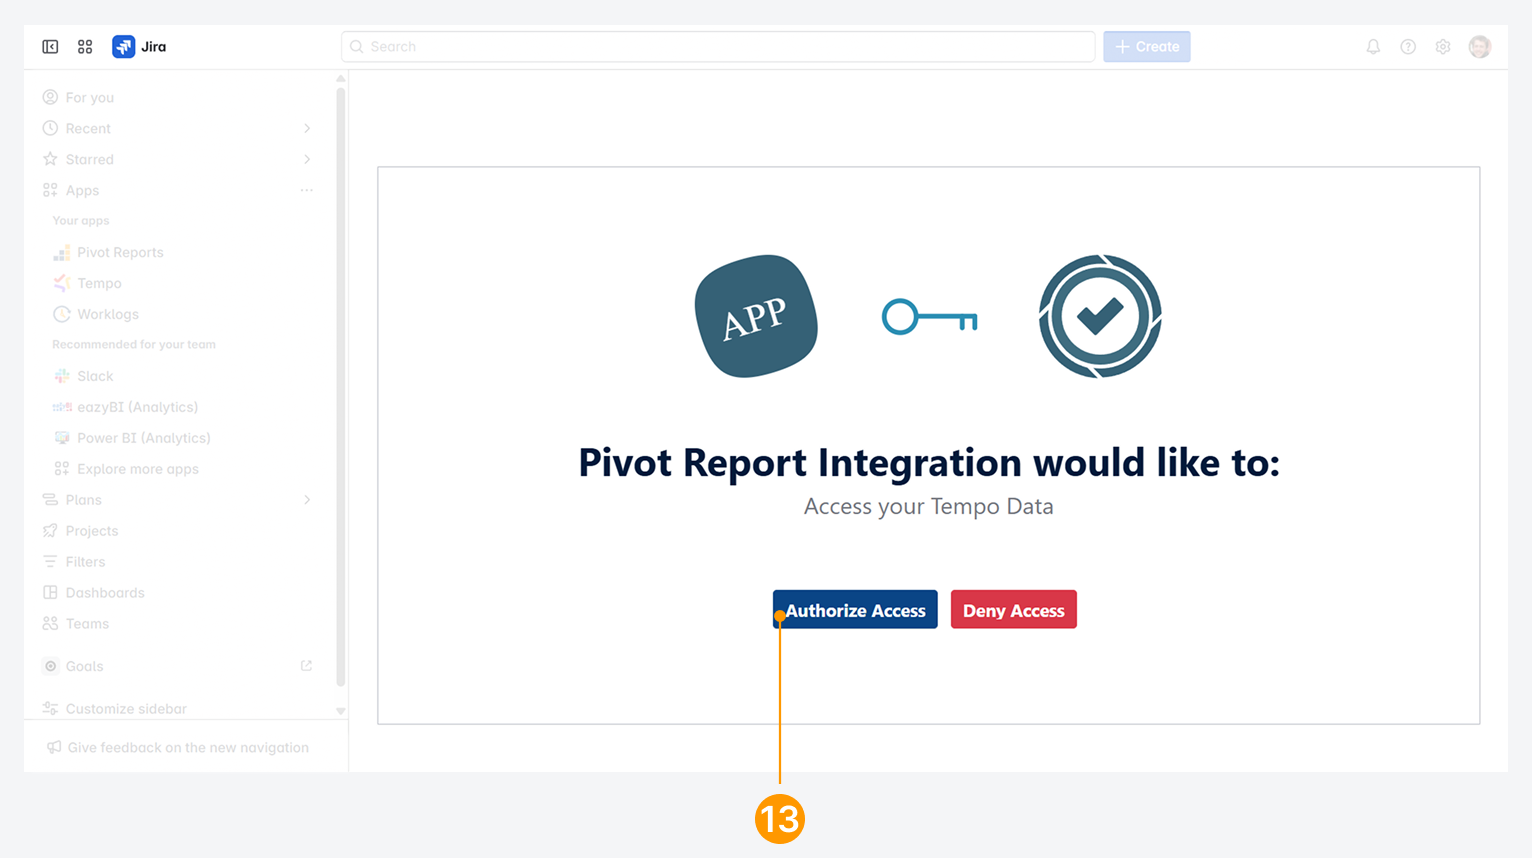
Task: Open the user profile avatar
Action: (1480, 47)
